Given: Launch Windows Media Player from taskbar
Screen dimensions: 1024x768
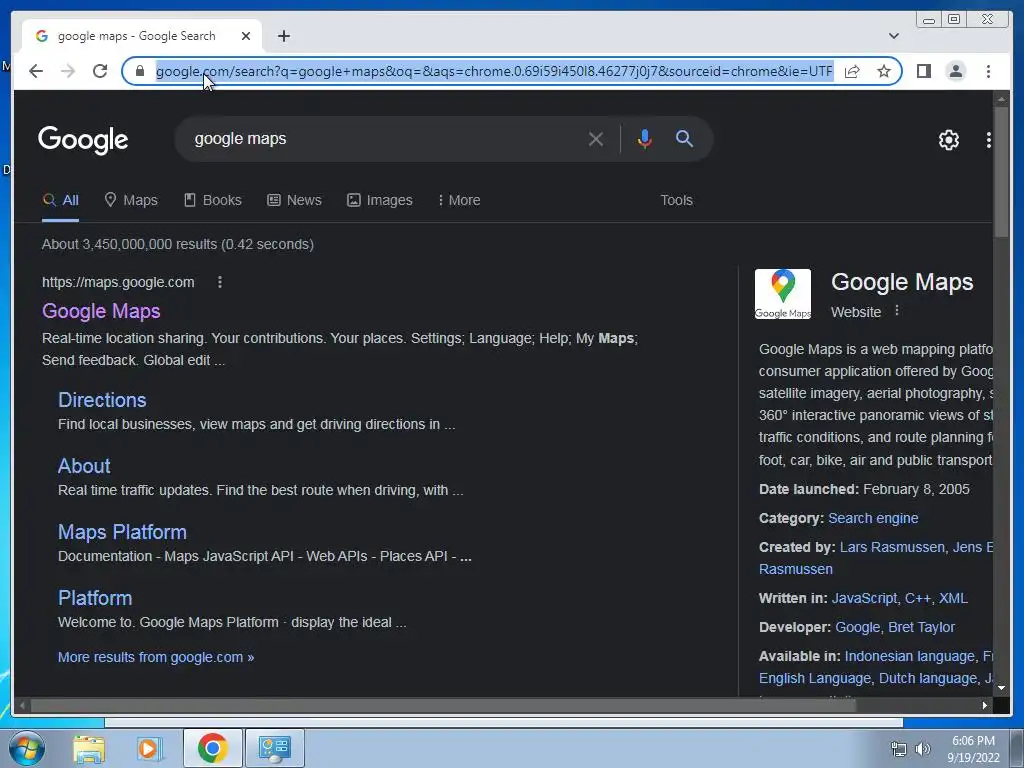Looking at the screenshot, I should click(150, 748).
